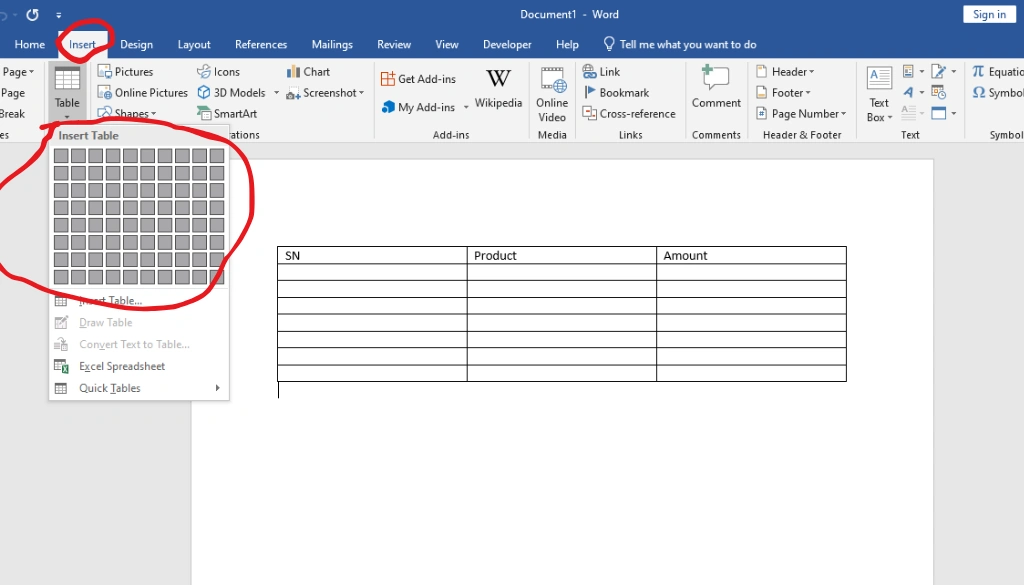The image size is (1024, 585).
Task: Open Online Pictures
Action: pos(142,93)
